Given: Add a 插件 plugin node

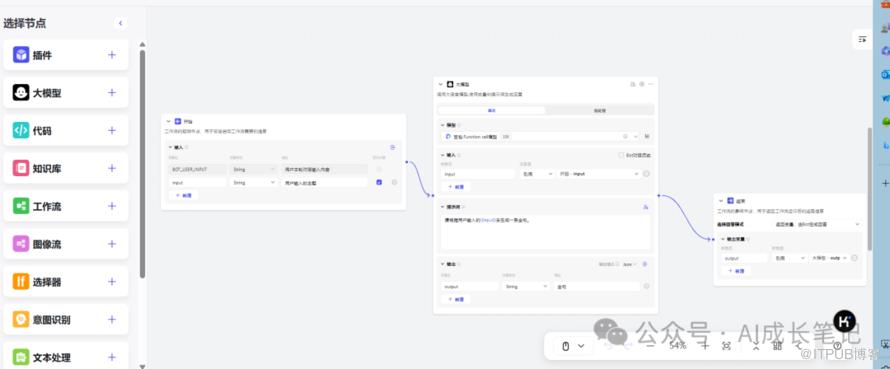Looking at the screenshot, I should point(112,55).
